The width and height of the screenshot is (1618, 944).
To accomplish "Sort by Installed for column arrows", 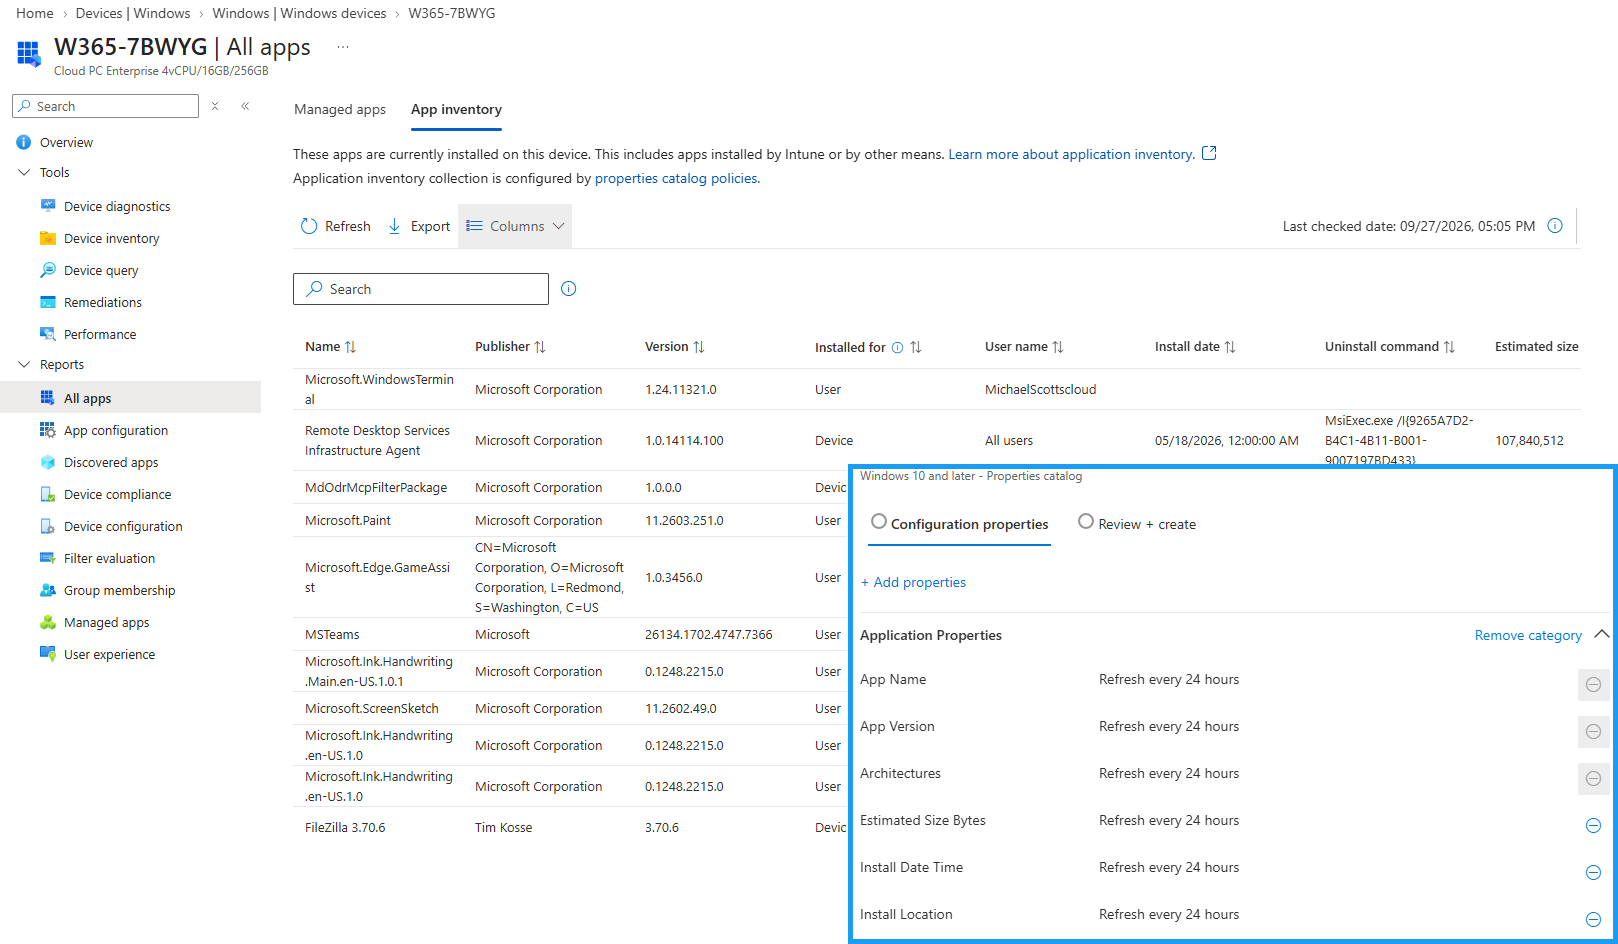I will point(916,347).
